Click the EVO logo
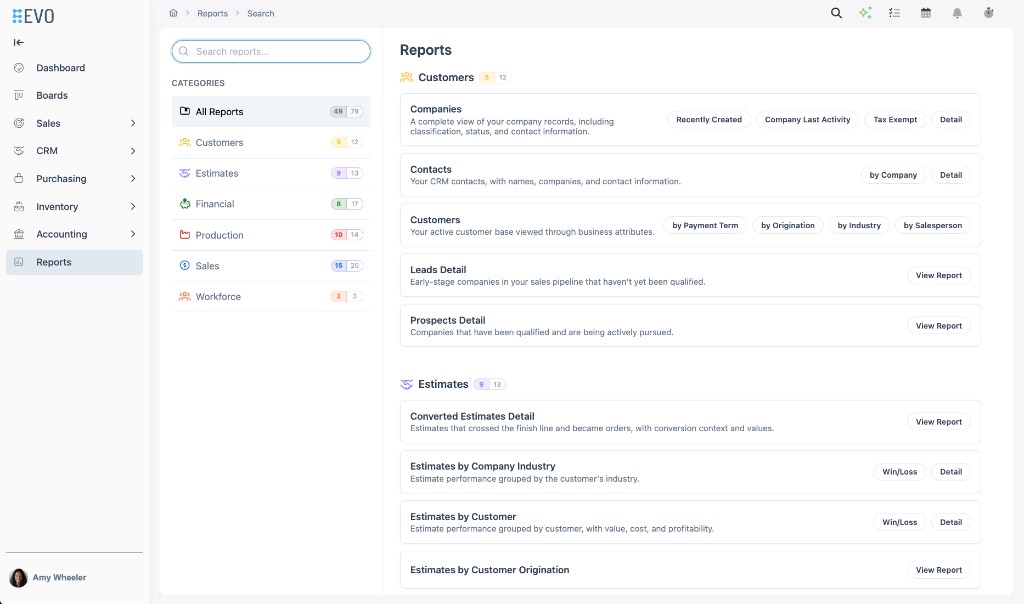This screenshot has height=604, width=1024. coord(33,16)
